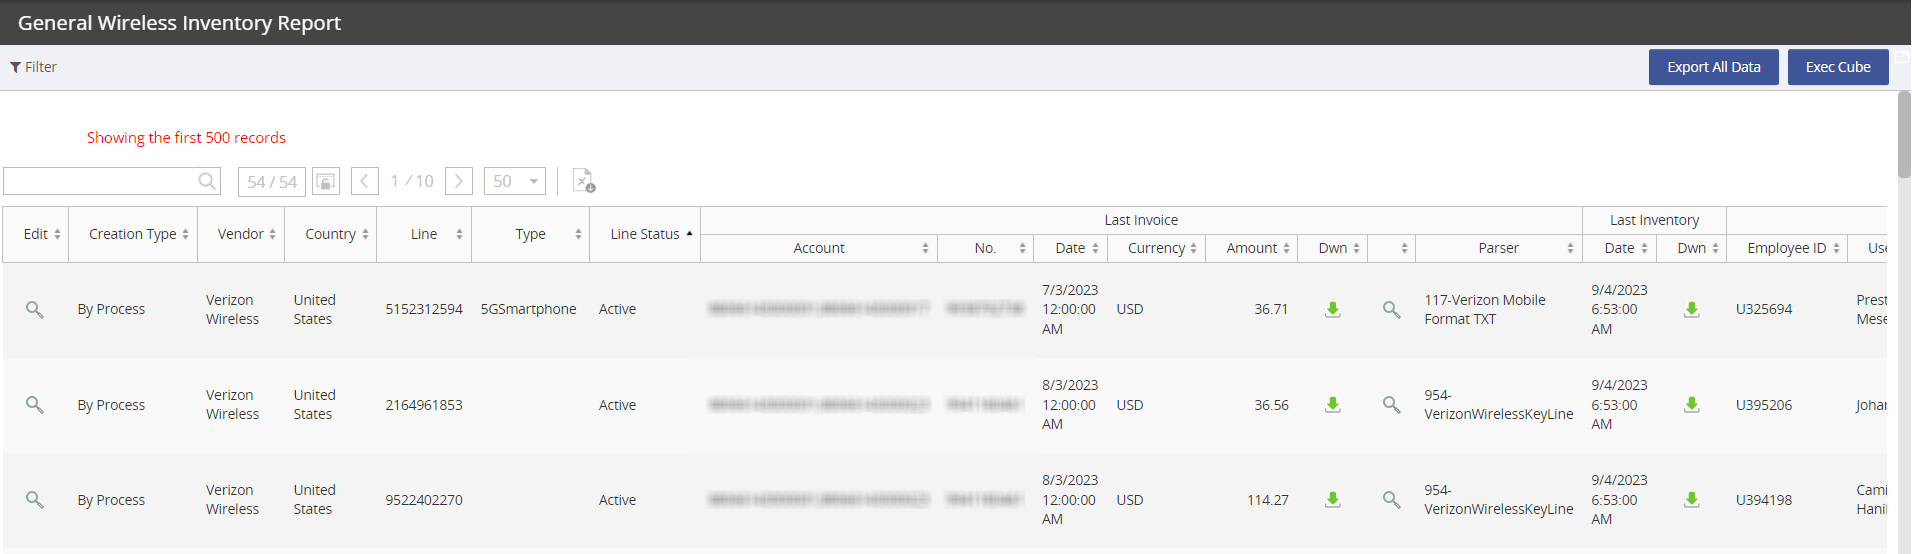Click Showing the first 500 records text
The image size is (1912, 554).
[x=186, y=138]
